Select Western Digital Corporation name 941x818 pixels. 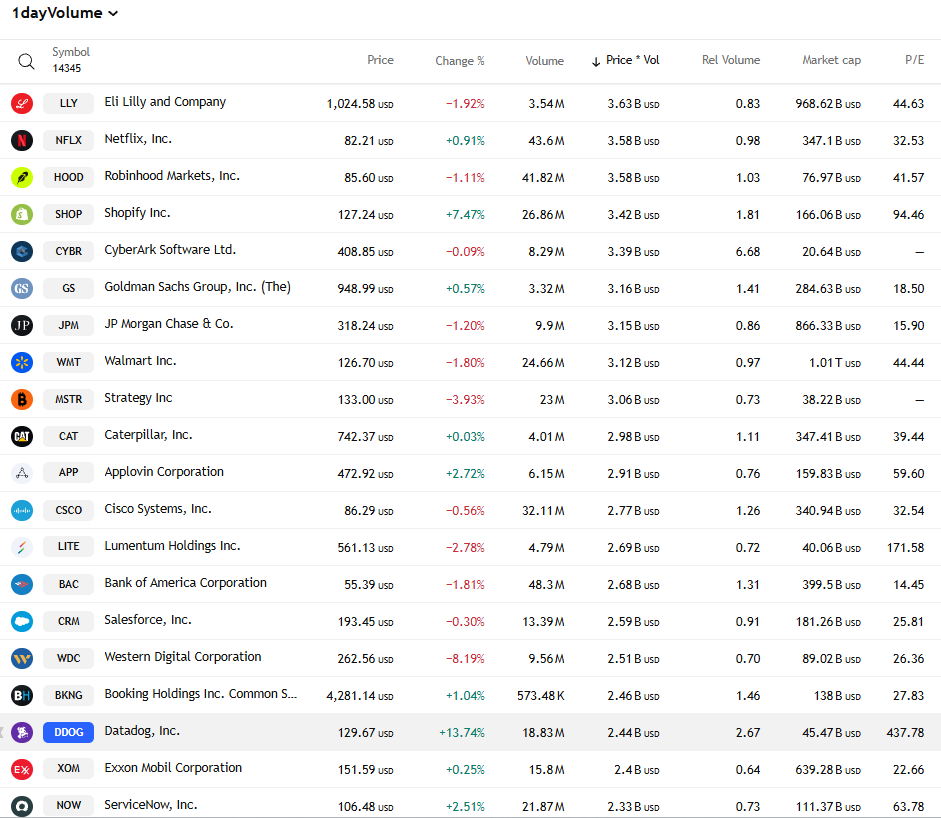coord(182,657)
